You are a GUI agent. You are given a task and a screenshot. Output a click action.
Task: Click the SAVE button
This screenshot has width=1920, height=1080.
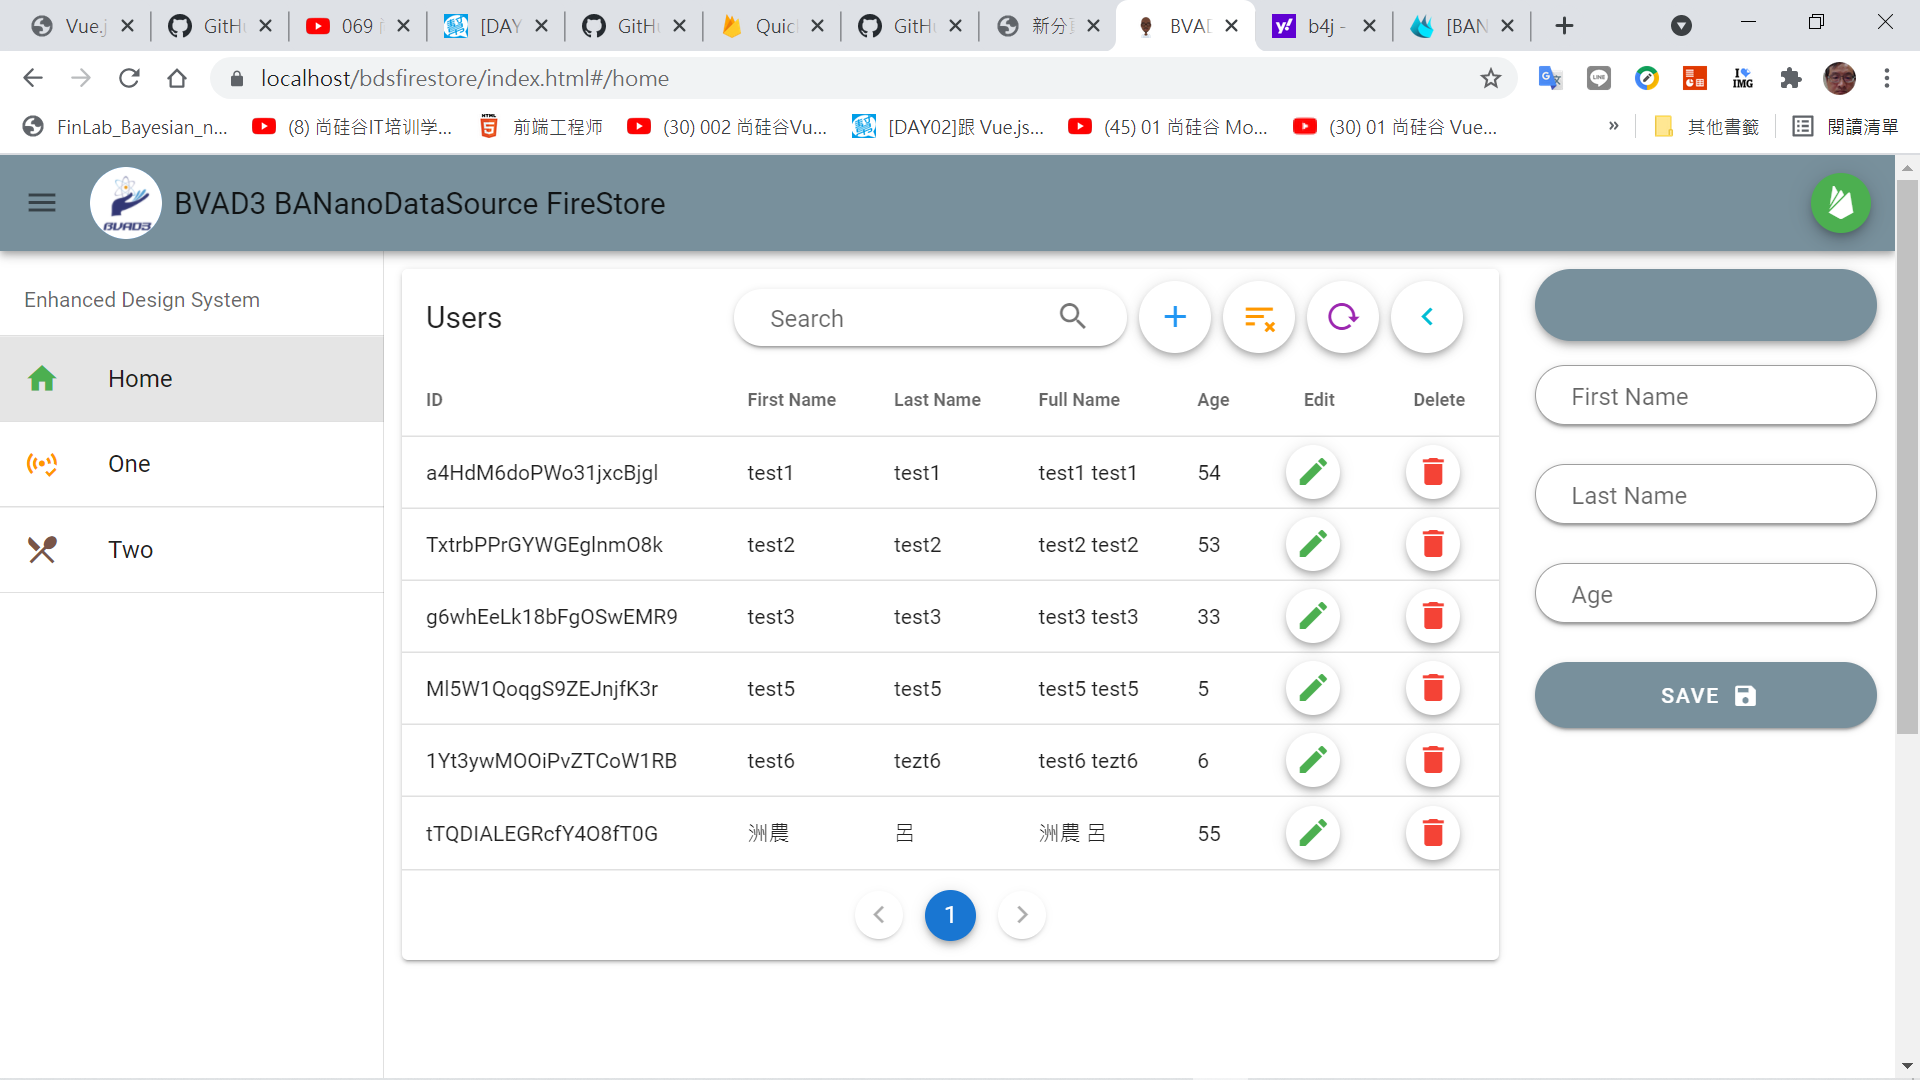click(1705, 695)
